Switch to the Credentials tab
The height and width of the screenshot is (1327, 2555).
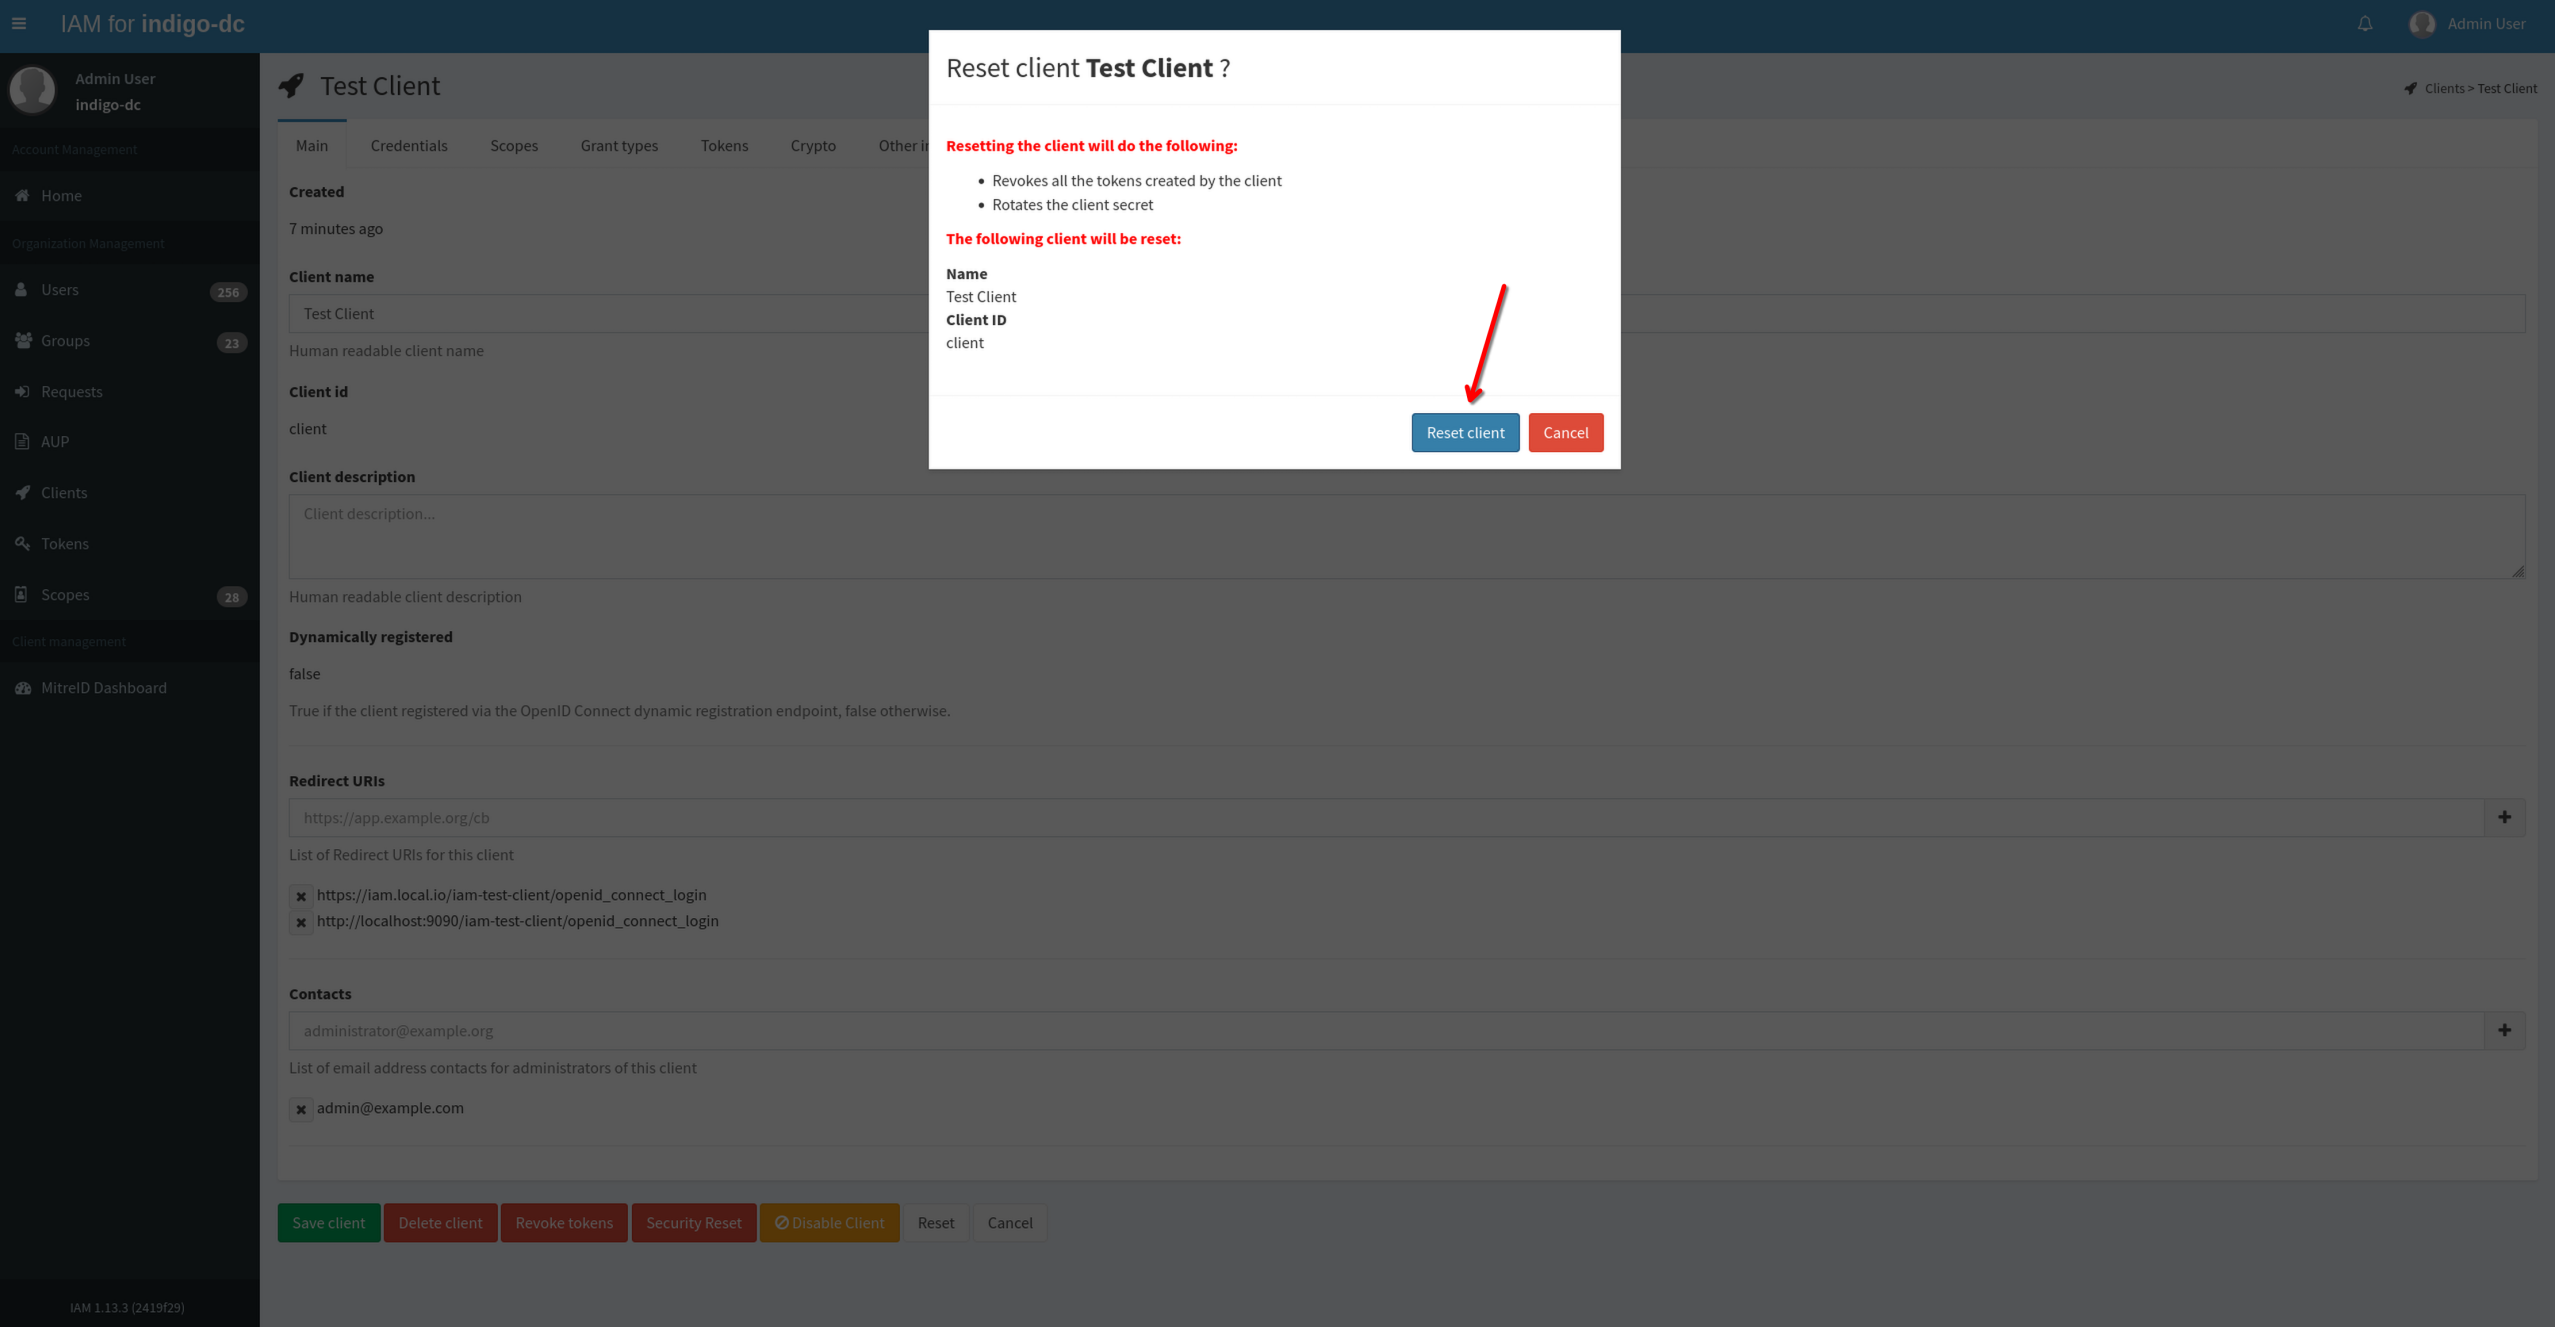pyautogui.click(x=408, y=145)
